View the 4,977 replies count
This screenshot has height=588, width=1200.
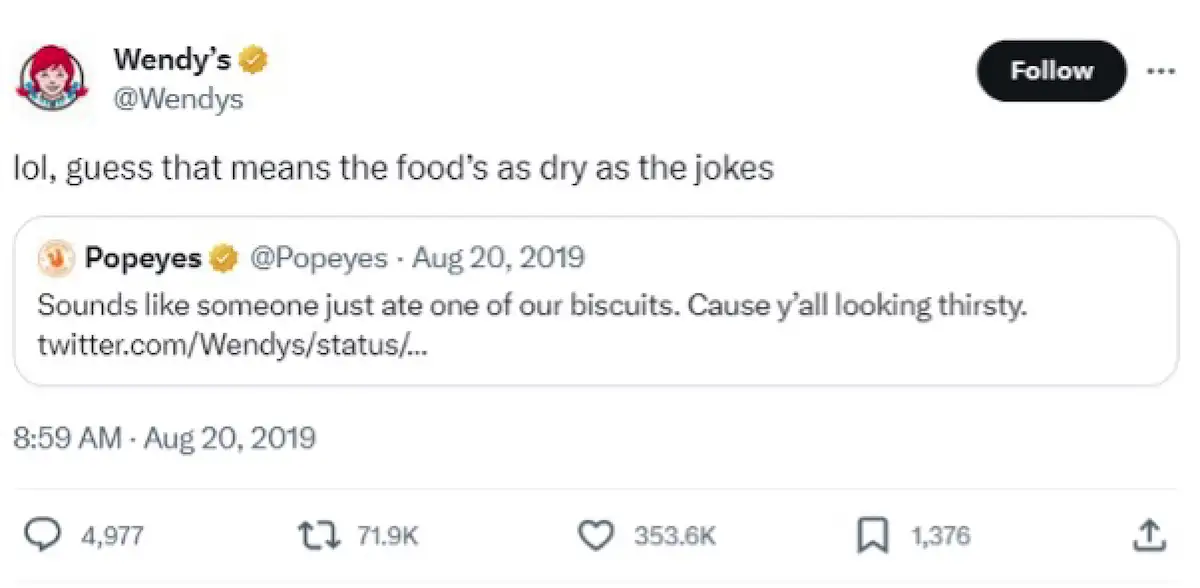[111, 535]
